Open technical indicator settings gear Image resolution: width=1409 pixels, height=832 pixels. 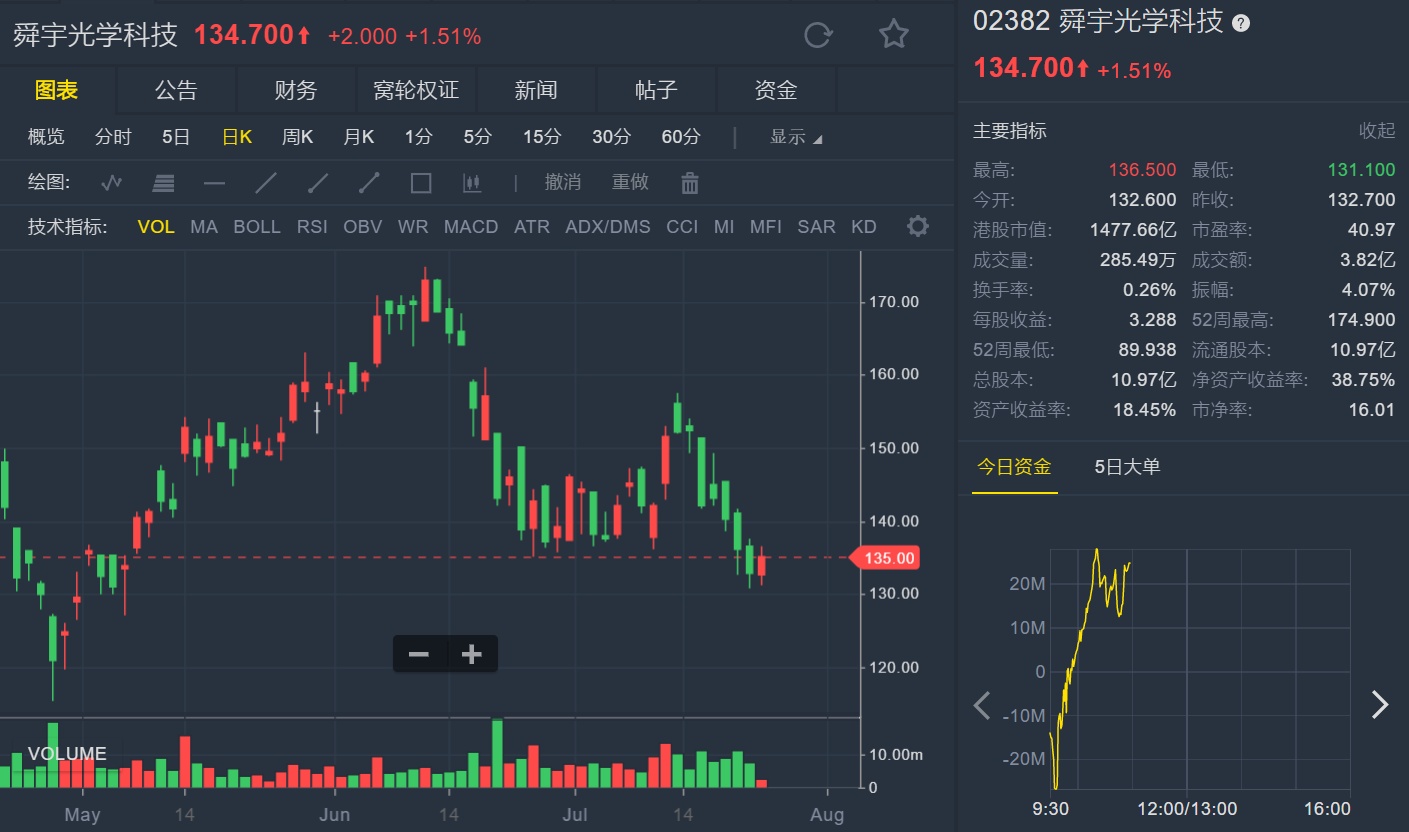coord(917,227)
